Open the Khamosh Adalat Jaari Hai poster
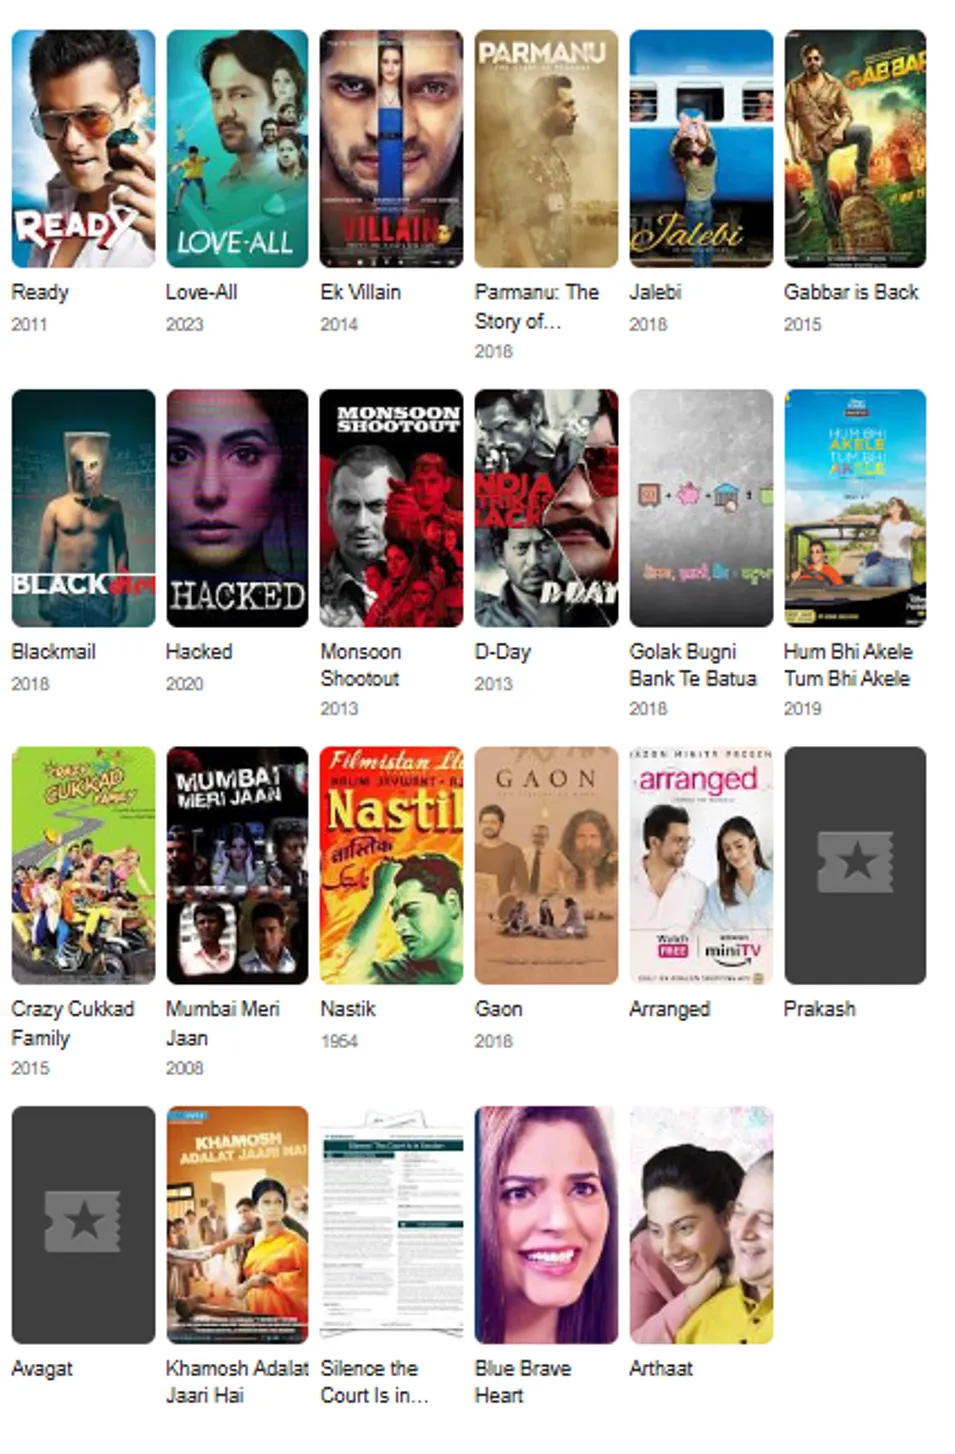Viewport: 955px width, 1454px height. (237, 1224)
